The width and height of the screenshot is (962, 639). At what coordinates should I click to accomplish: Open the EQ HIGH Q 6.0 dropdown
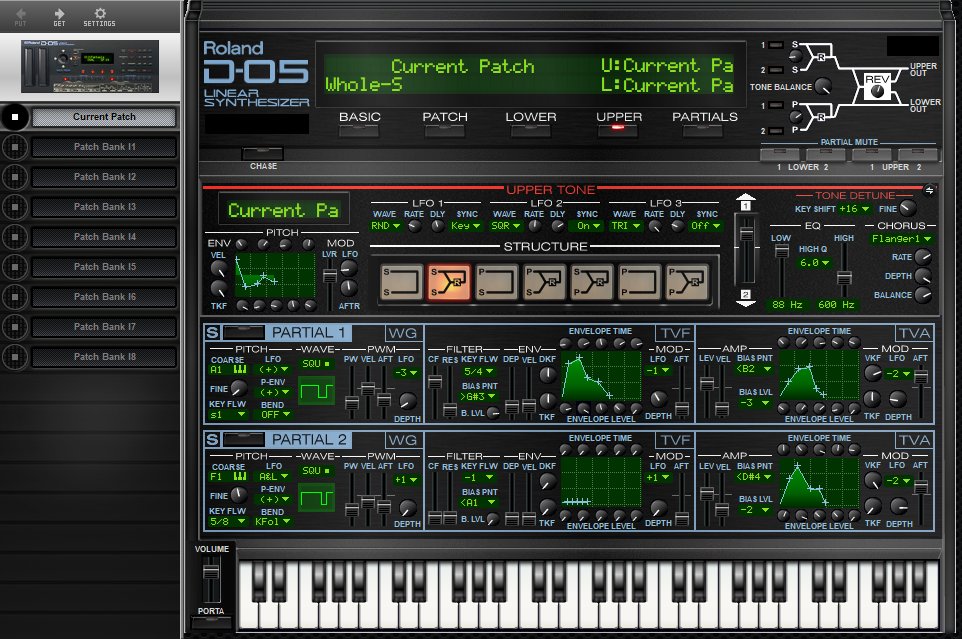814,262
